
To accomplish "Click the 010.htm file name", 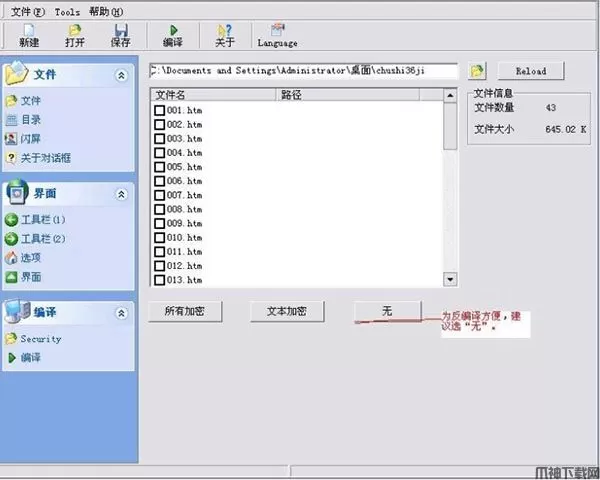I will tap(184, 238).
